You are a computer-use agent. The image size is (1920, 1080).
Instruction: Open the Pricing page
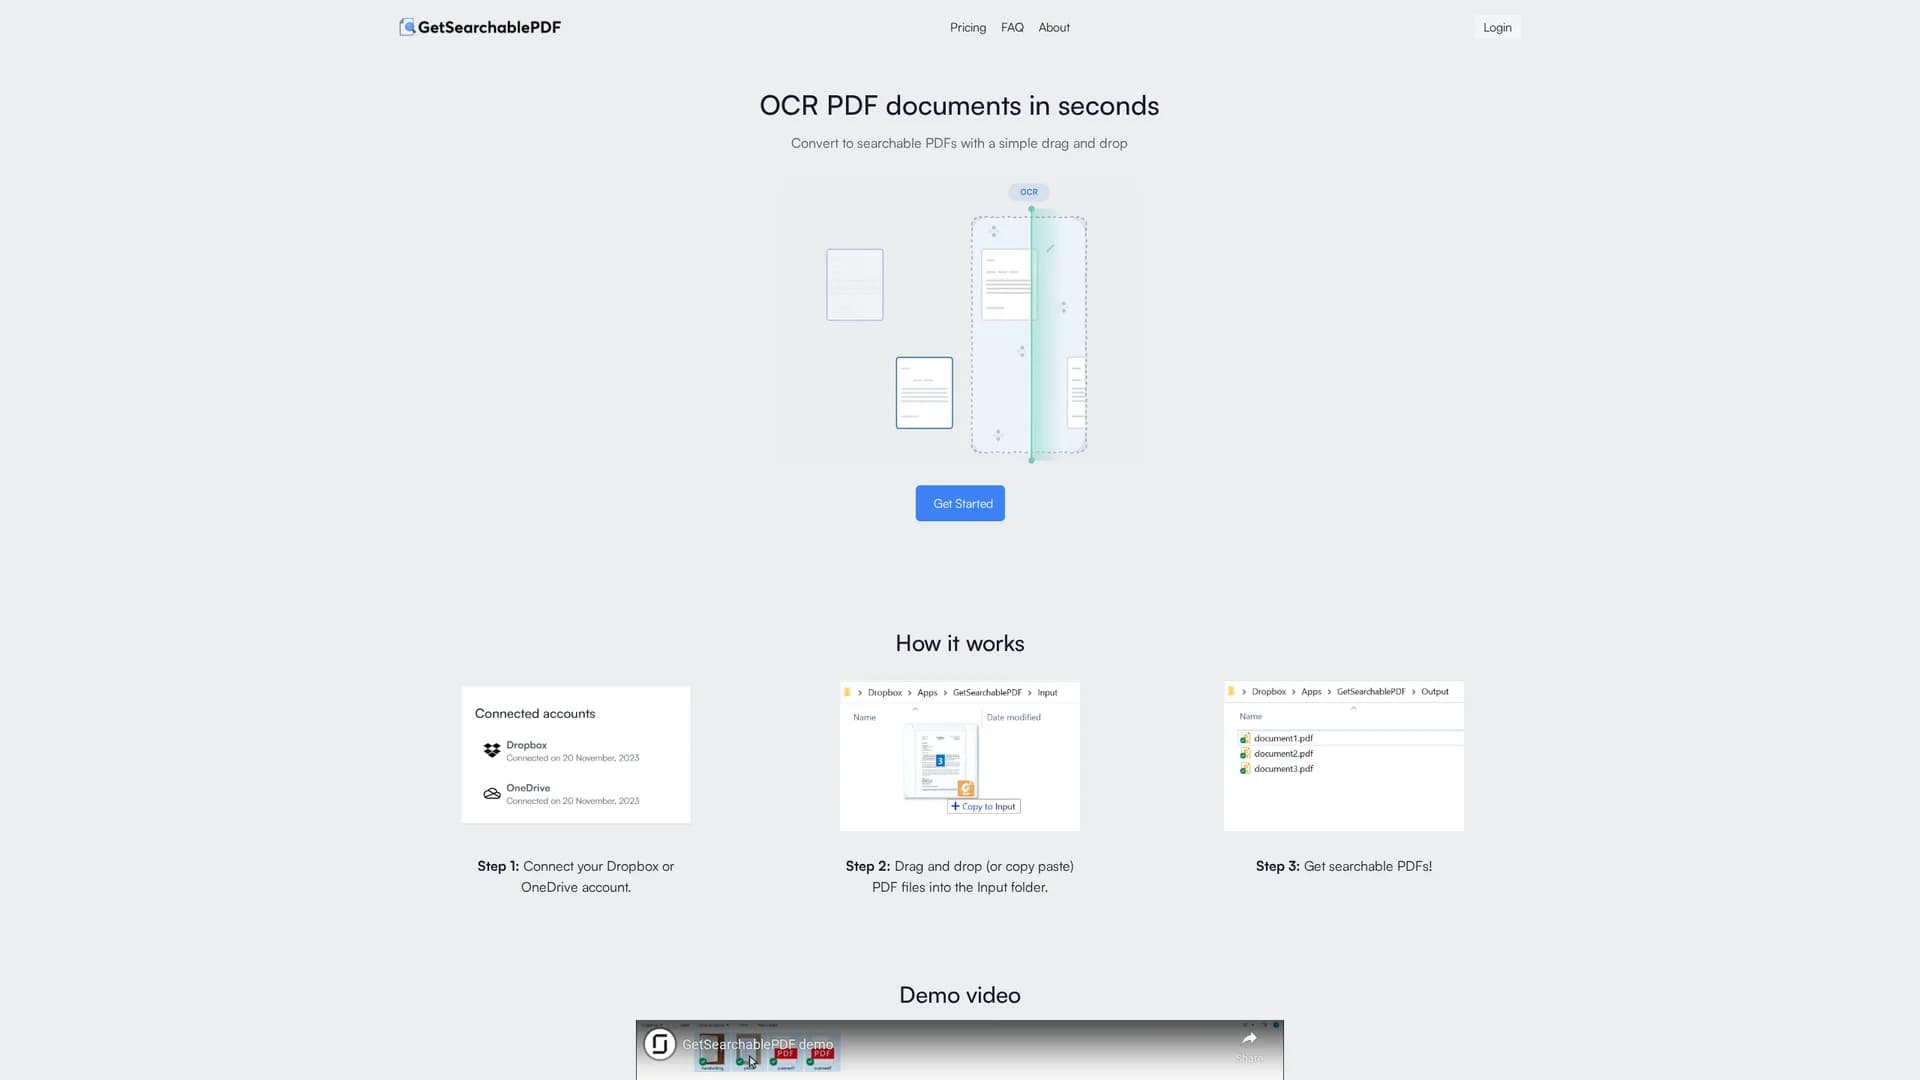click(967, 28)
